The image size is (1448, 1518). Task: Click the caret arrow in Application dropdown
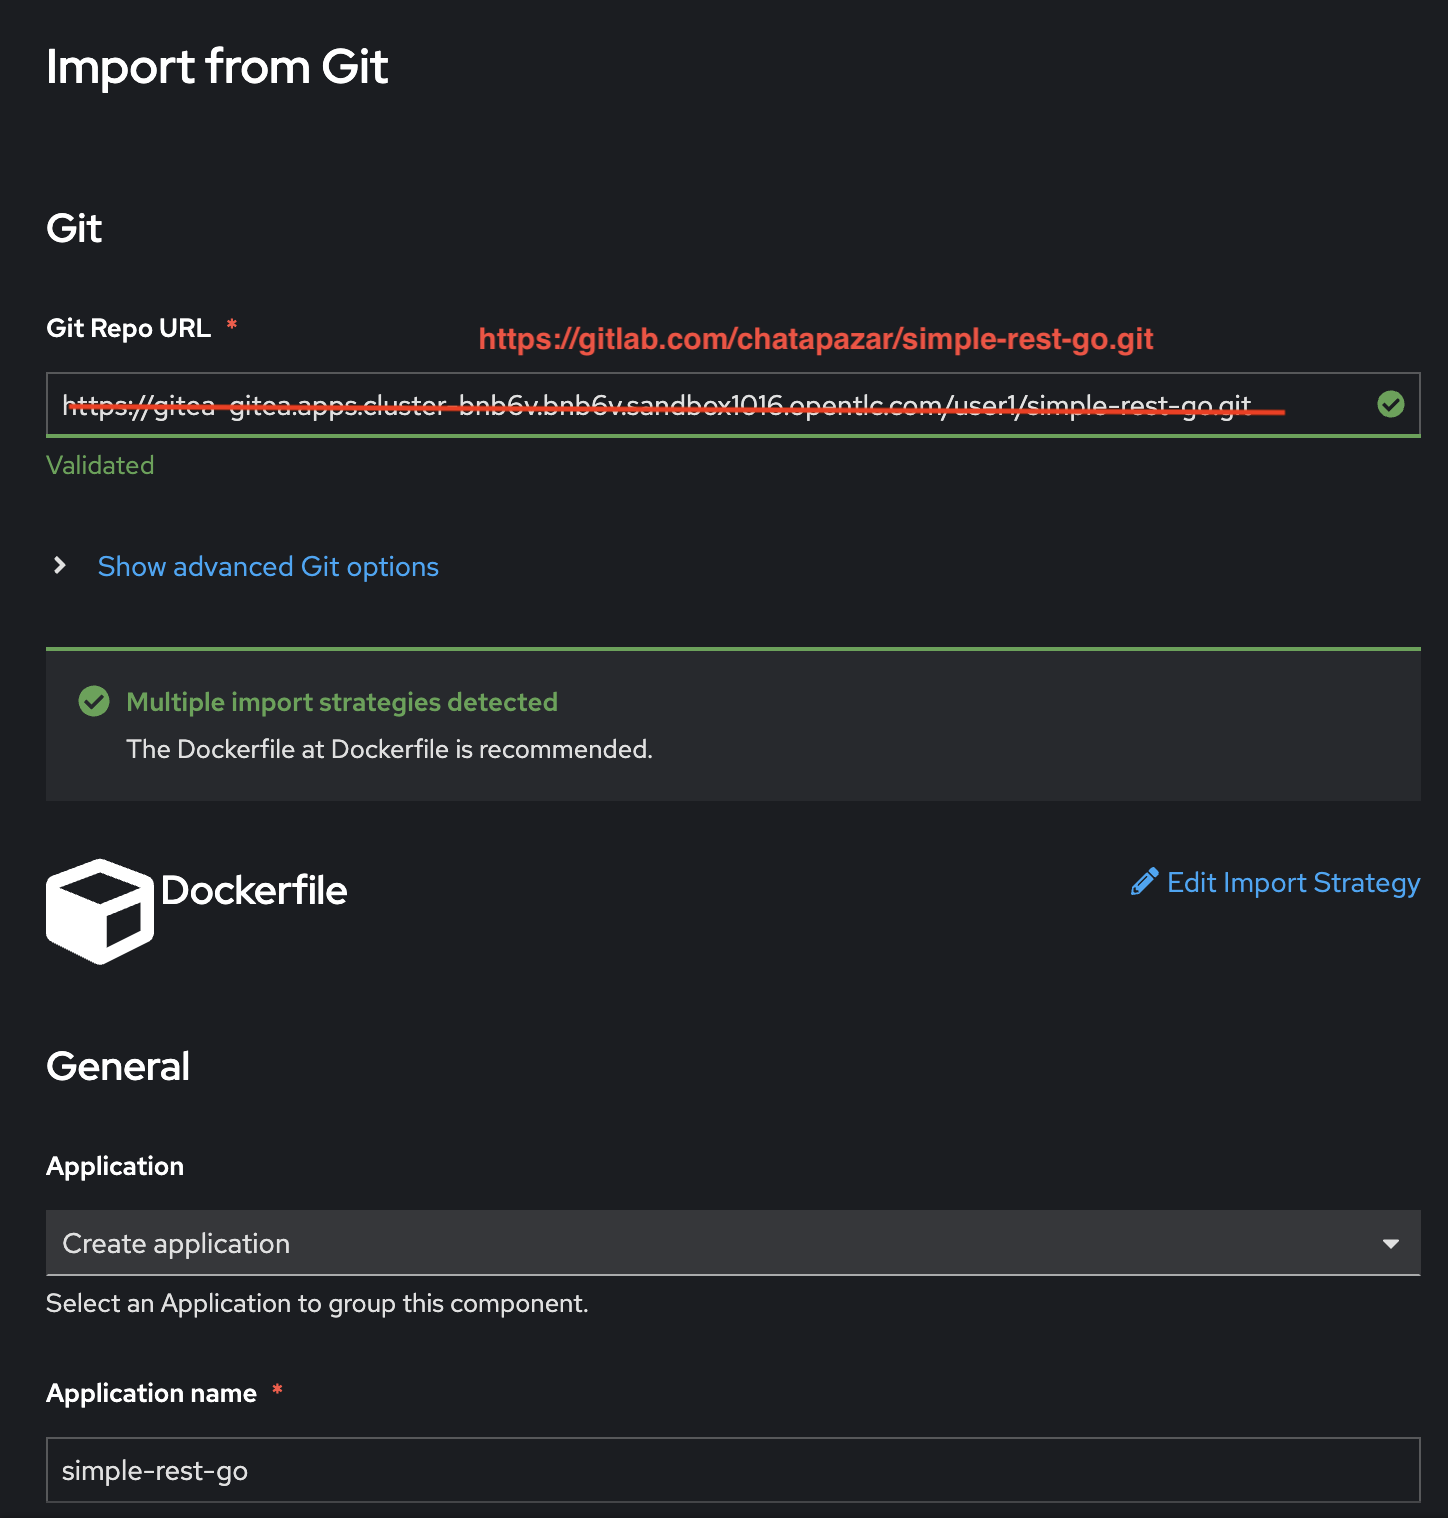[1390, 1244]
